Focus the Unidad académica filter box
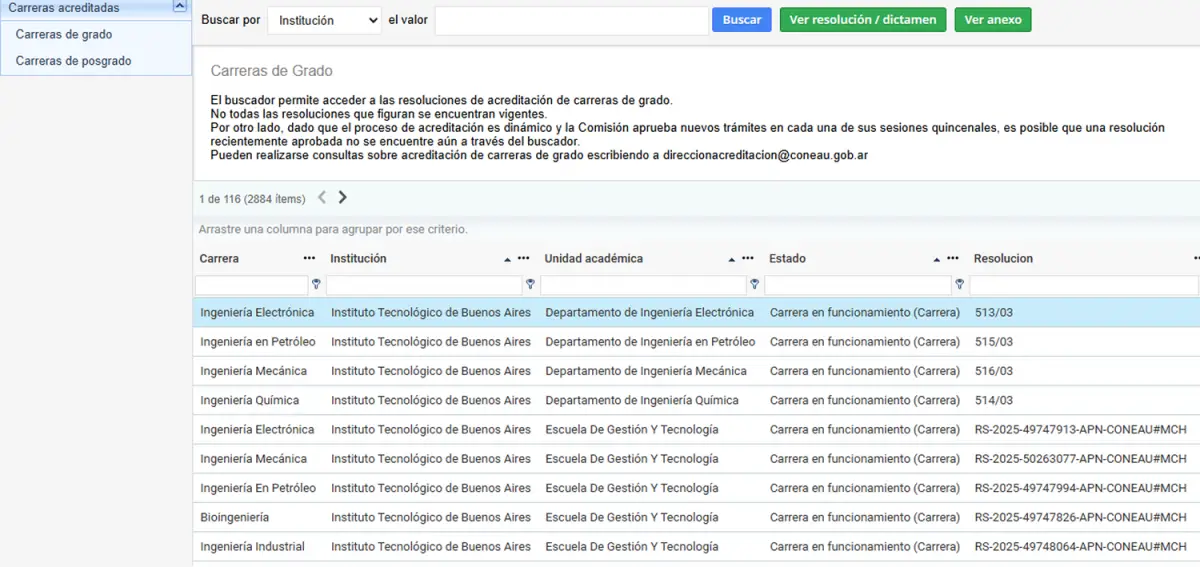1200x567 pixels. 643,285
